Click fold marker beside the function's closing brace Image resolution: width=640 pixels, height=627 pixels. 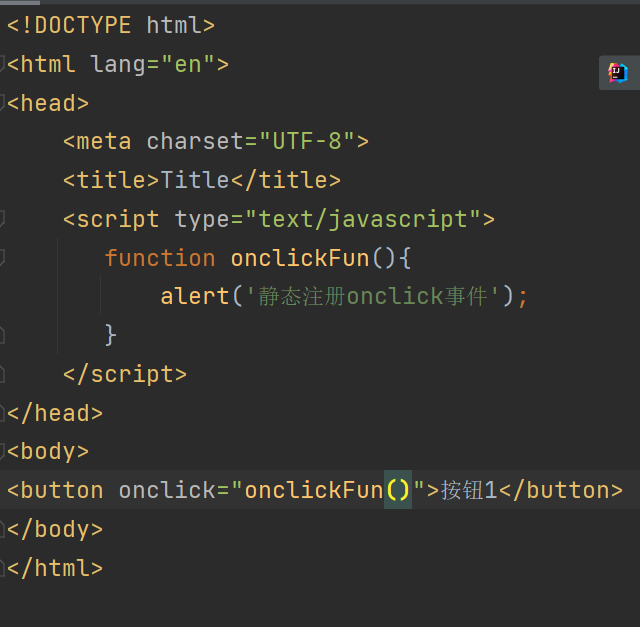click(3, 335)
